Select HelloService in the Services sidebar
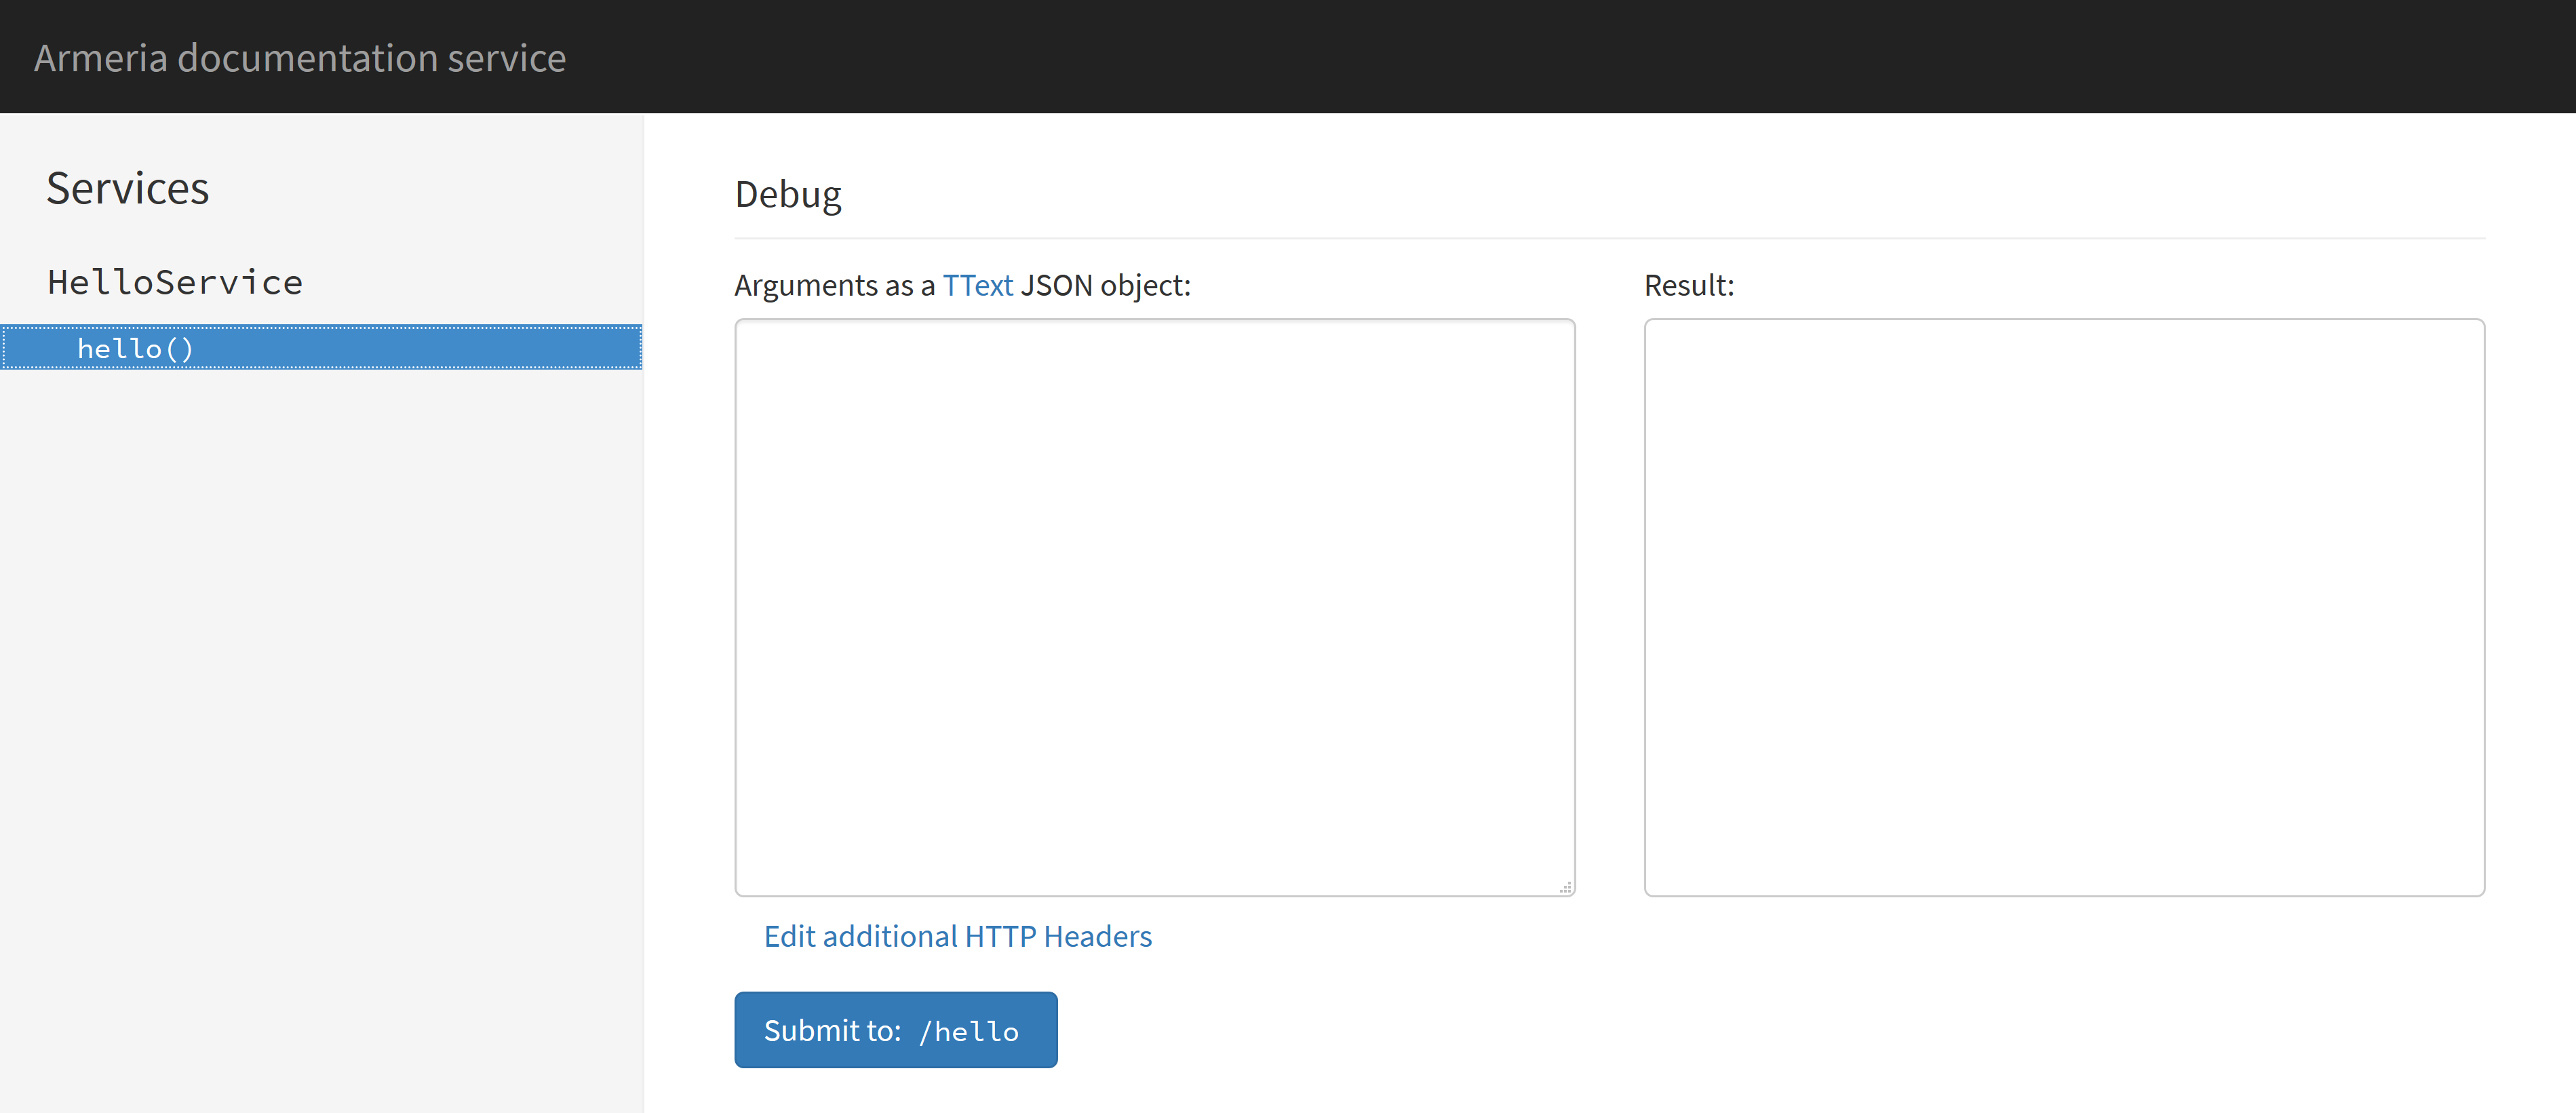Viewport: 2576px width, 1113px height. pyautogui.click(x=175, y=282)
